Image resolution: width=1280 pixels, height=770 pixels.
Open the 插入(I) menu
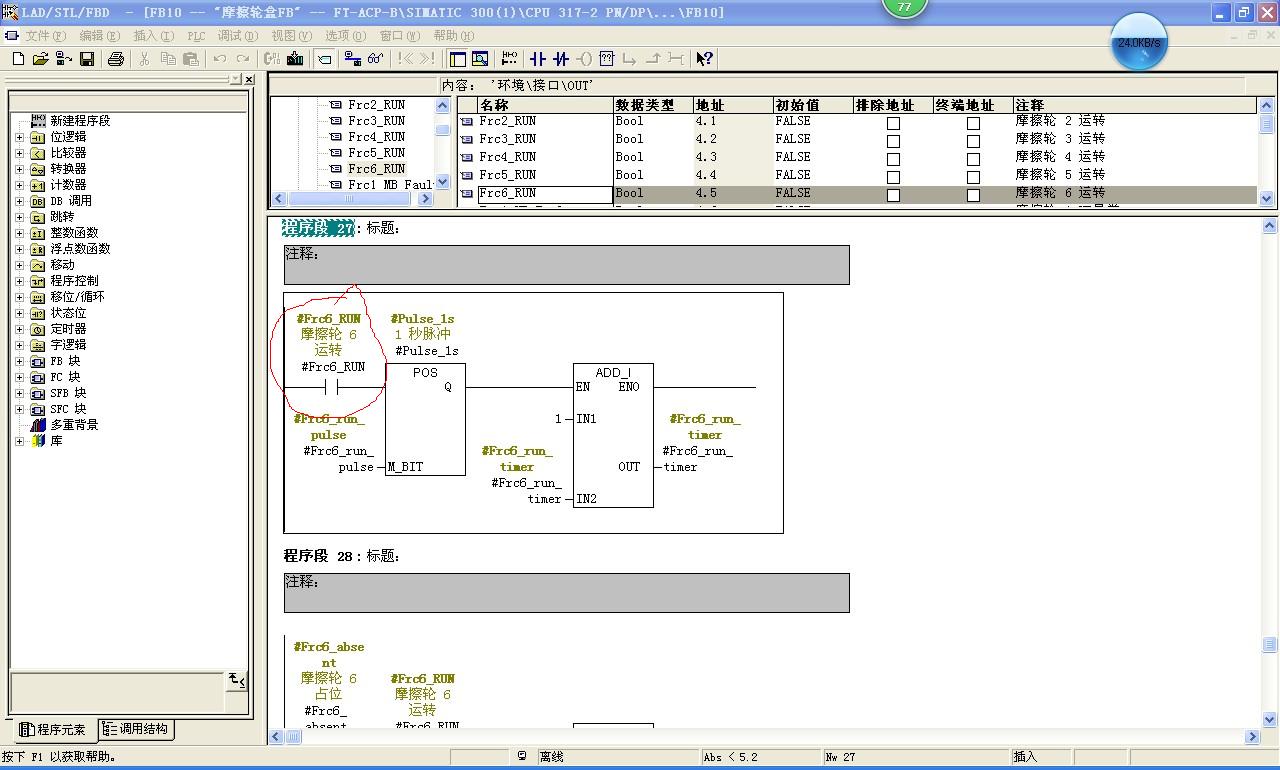coord(153,35)
